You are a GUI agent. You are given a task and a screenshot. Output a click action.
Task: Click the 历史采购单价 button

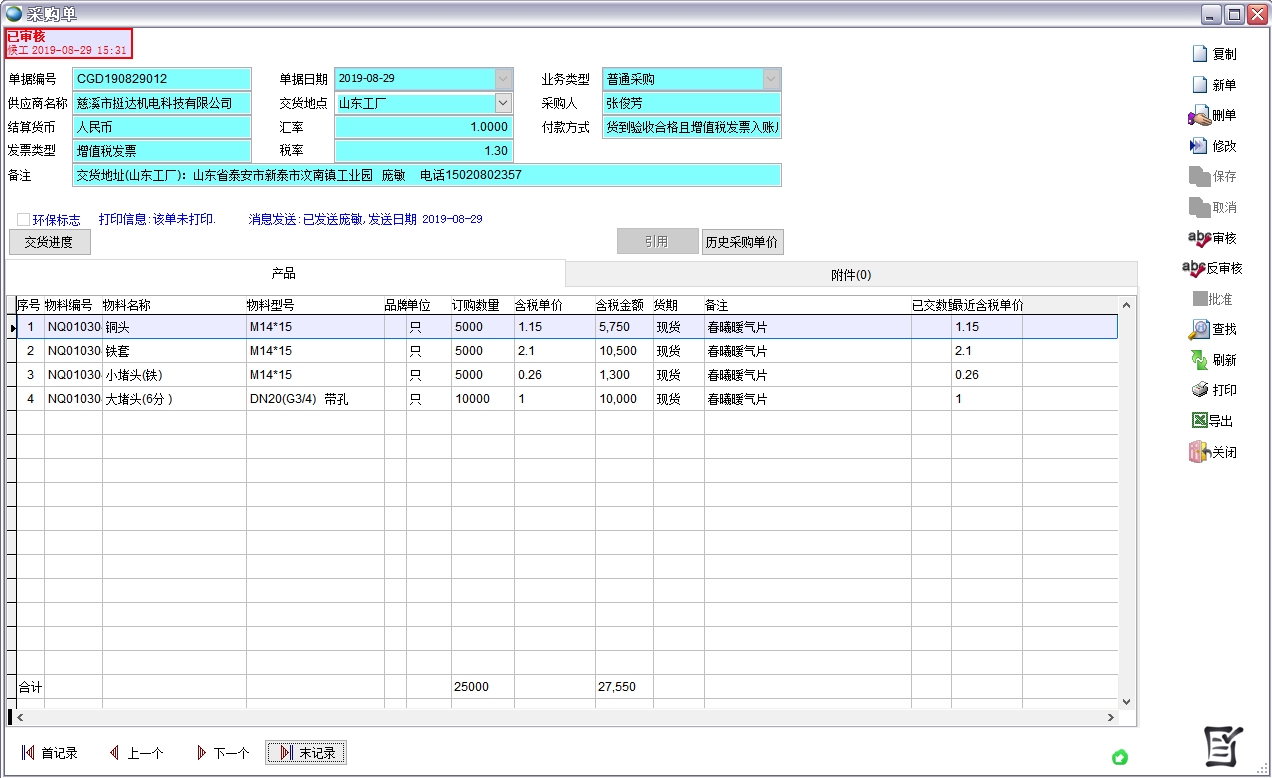(x=742, y=241)
